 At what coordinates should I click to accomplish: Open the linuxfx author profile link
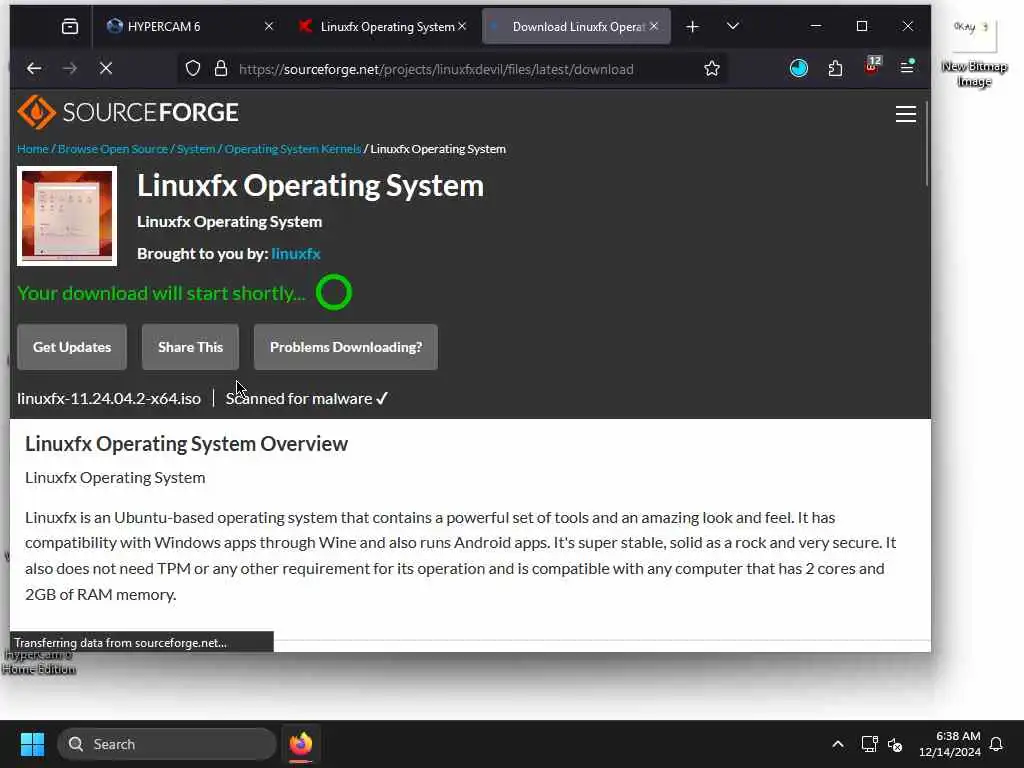point(296,253)
